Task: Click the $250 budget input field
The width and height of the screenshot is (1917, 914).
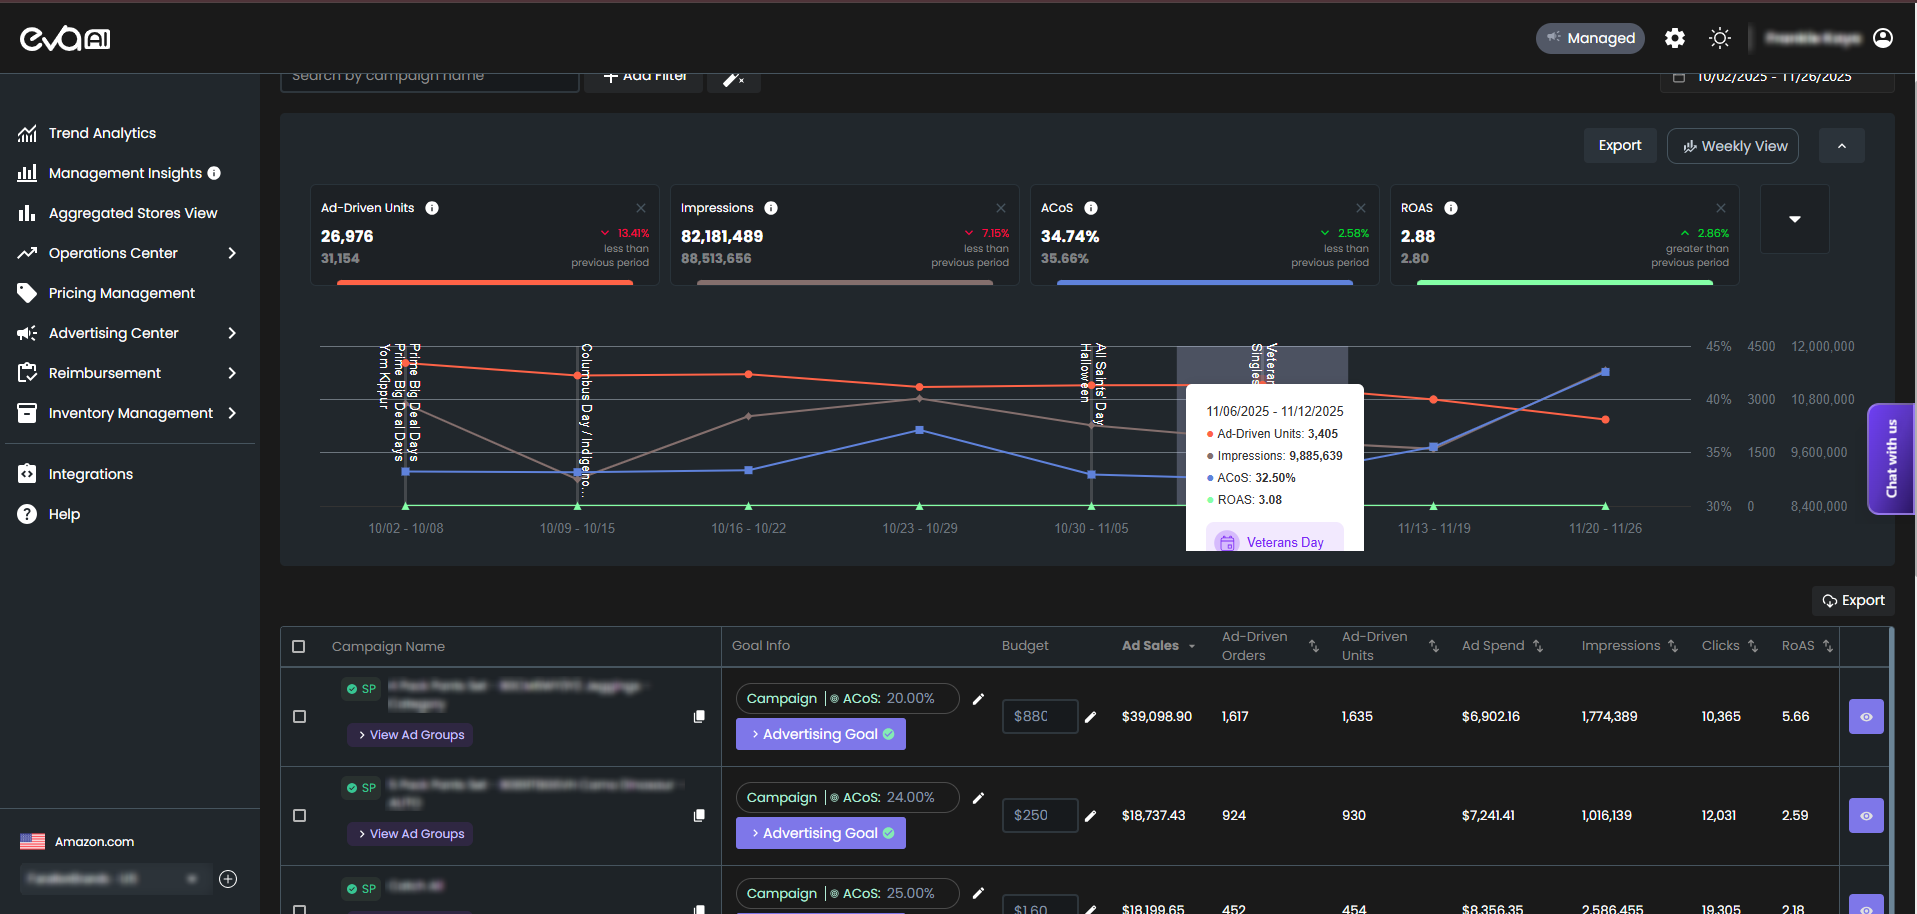Action: (1038, 816)
